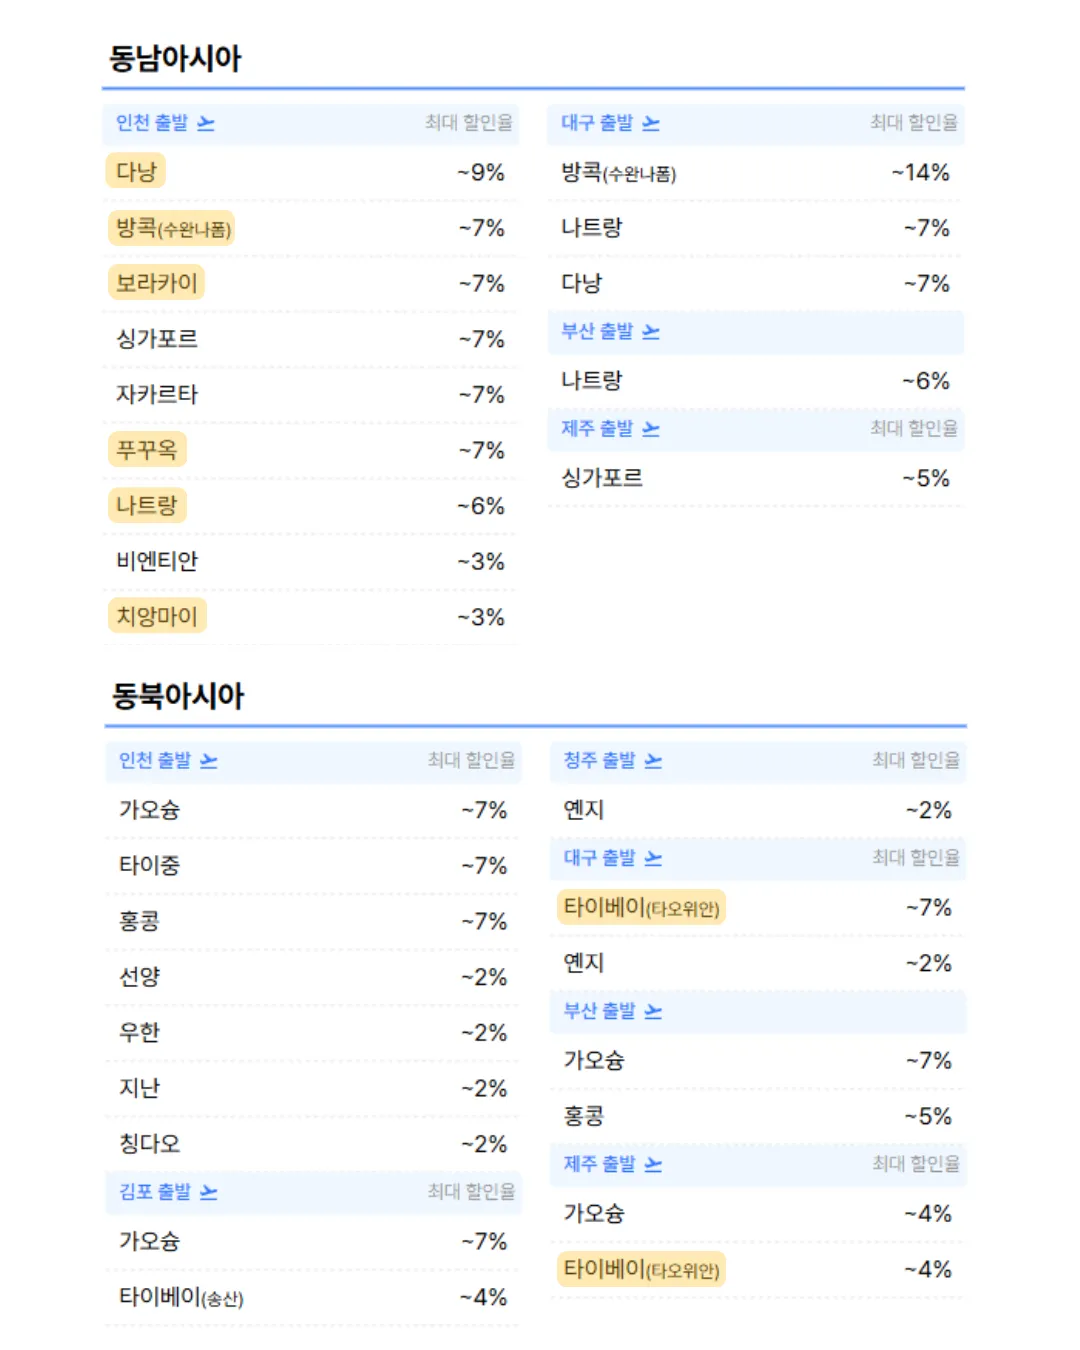Open the 청주 출발 section header
The width and height of the screenshot is (1080, 1350).
758,761
